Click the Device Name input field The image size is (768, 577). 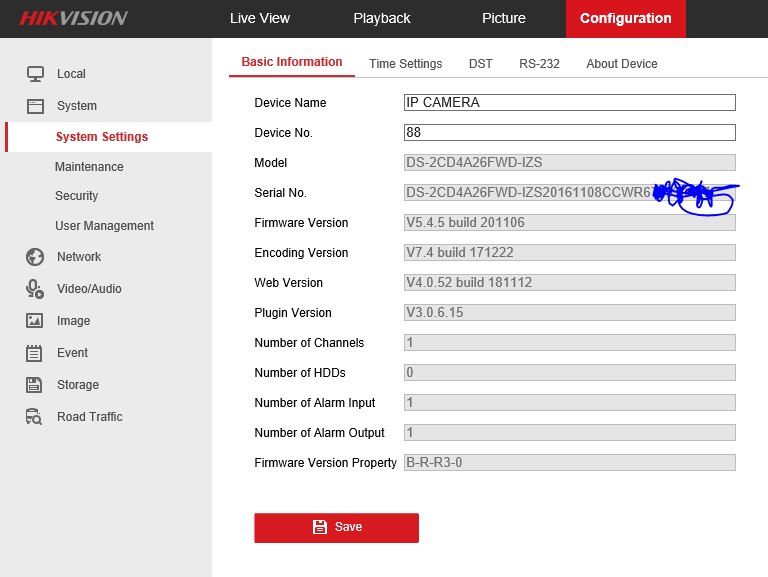coord(569,103)
